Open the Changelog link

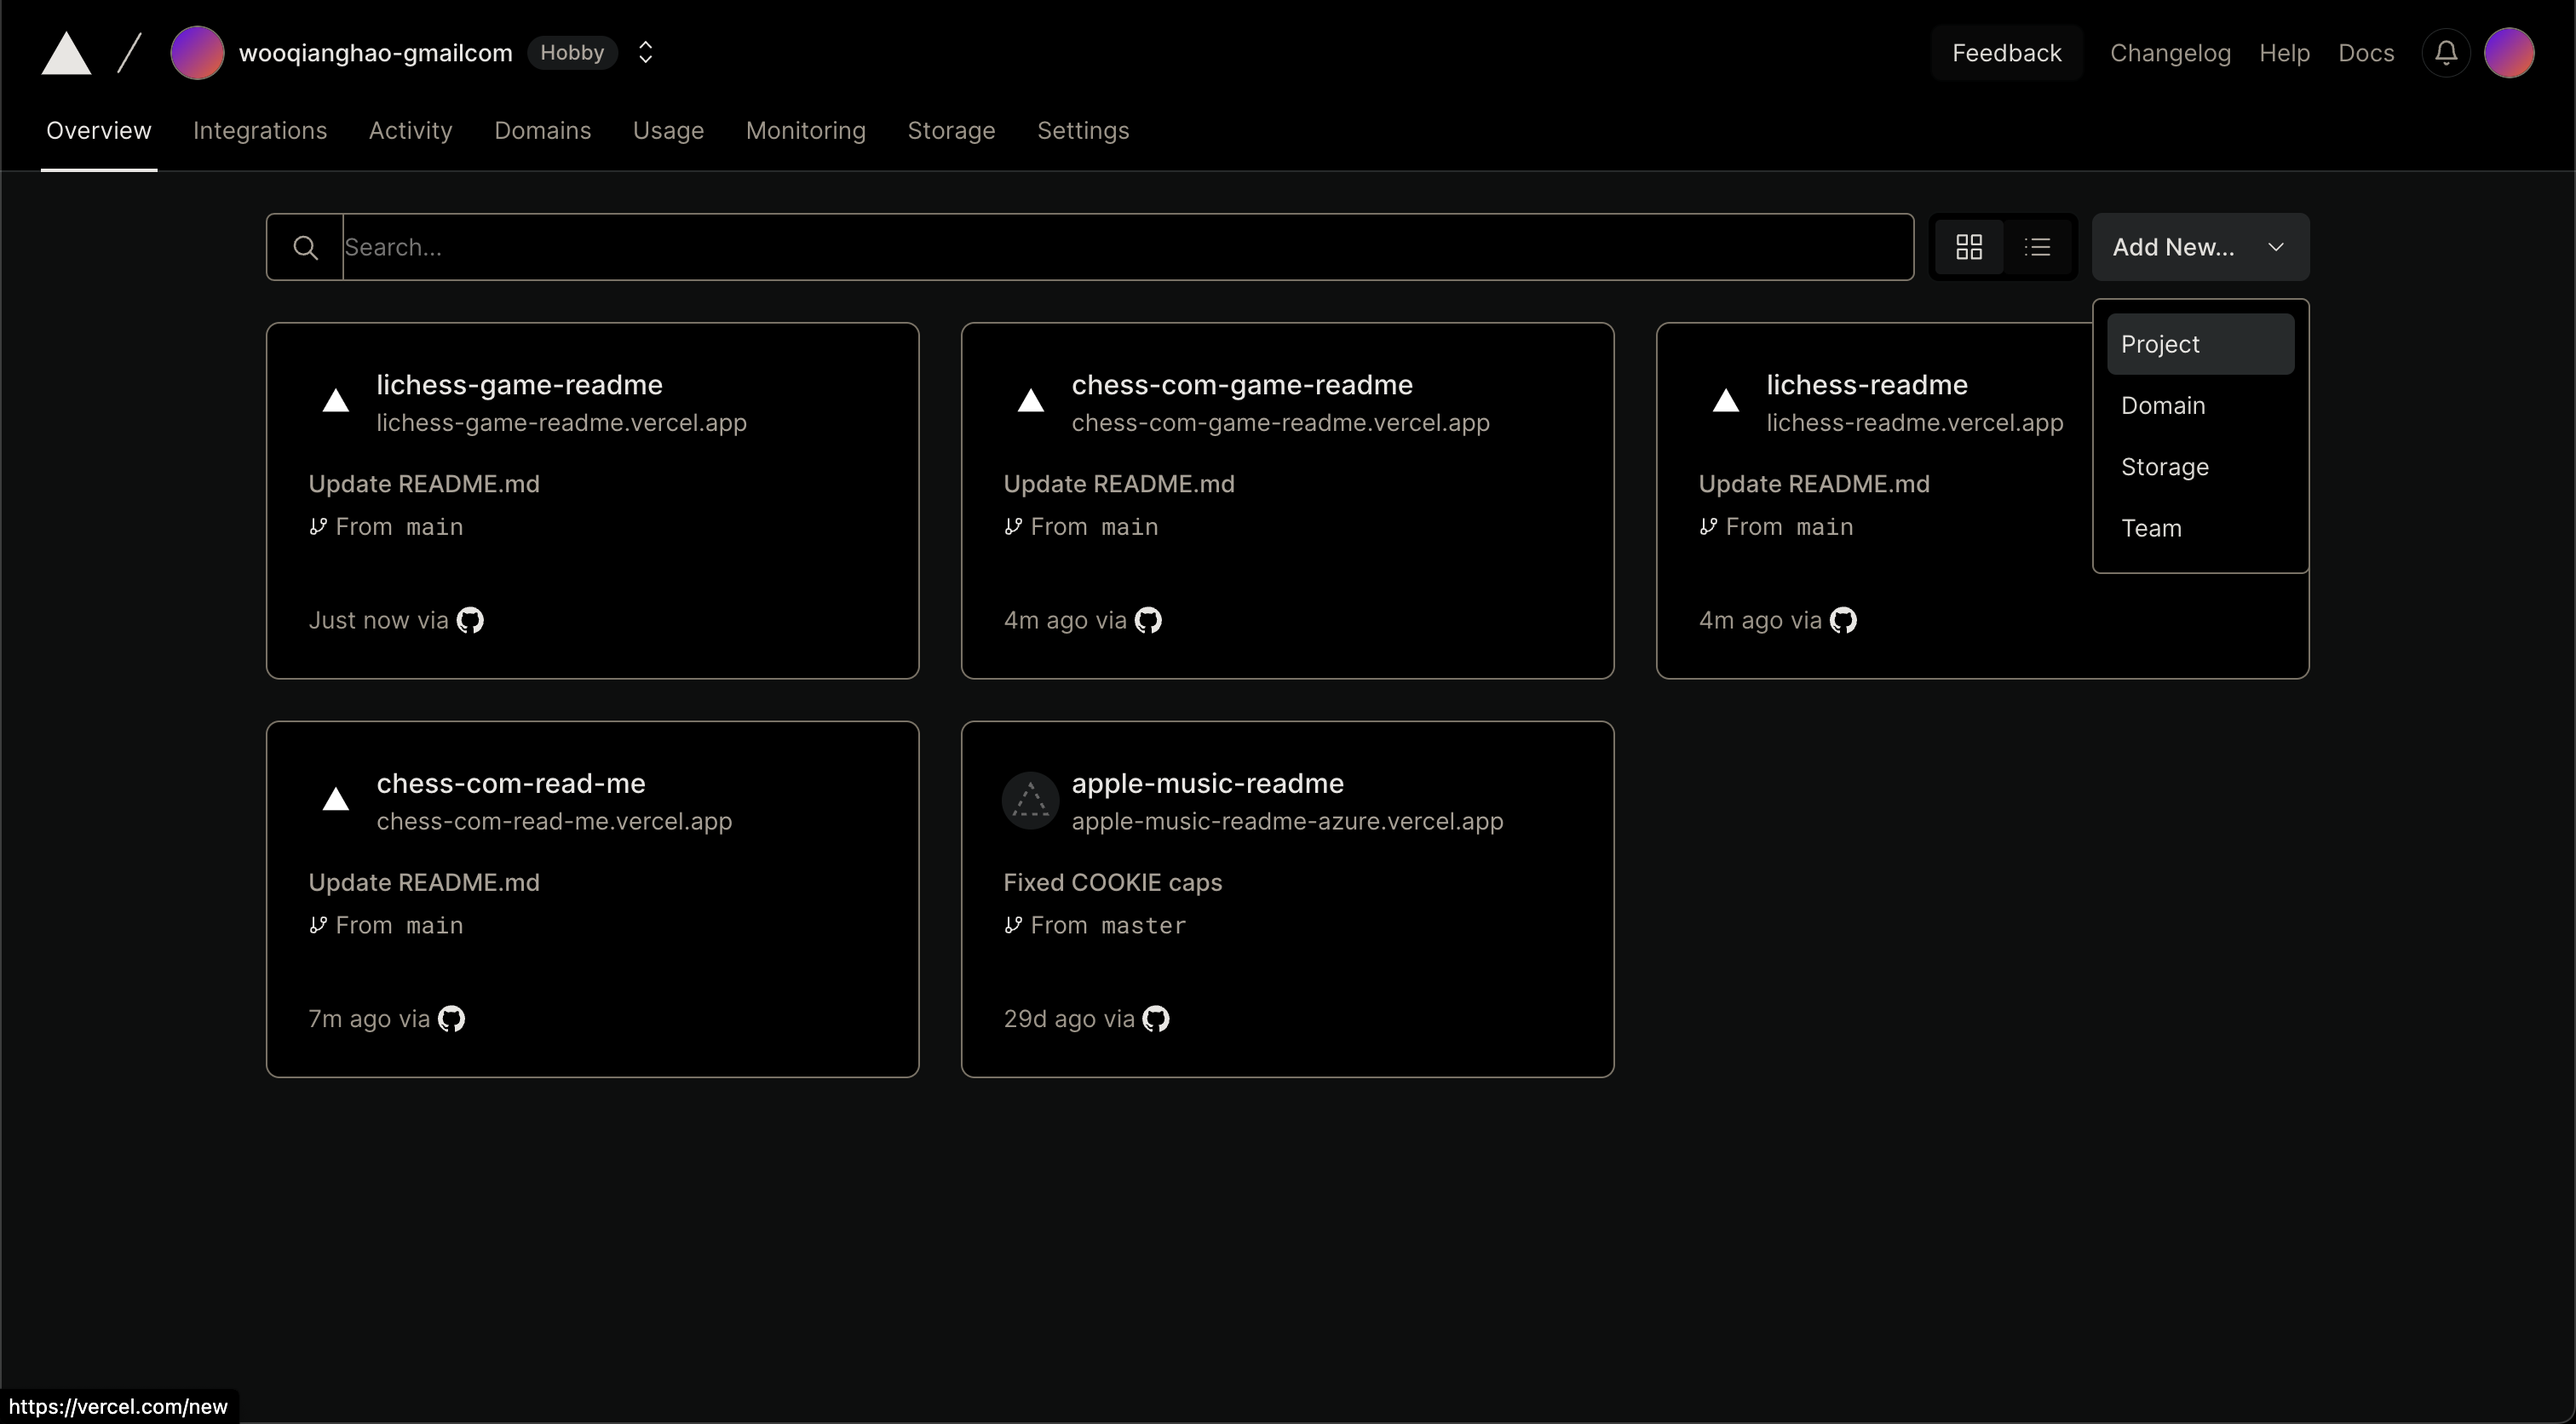2170,53
